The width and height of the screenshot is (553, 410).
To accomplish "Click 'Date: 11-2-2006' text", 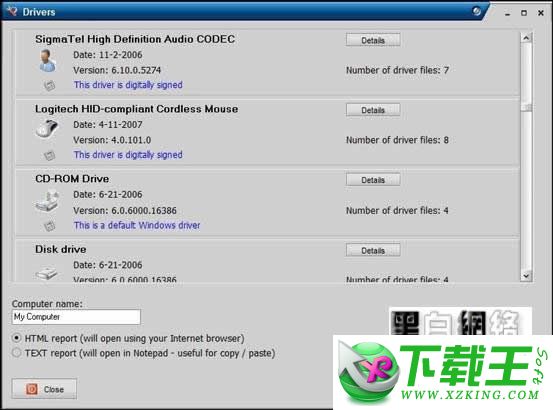I will coord(108,55).
